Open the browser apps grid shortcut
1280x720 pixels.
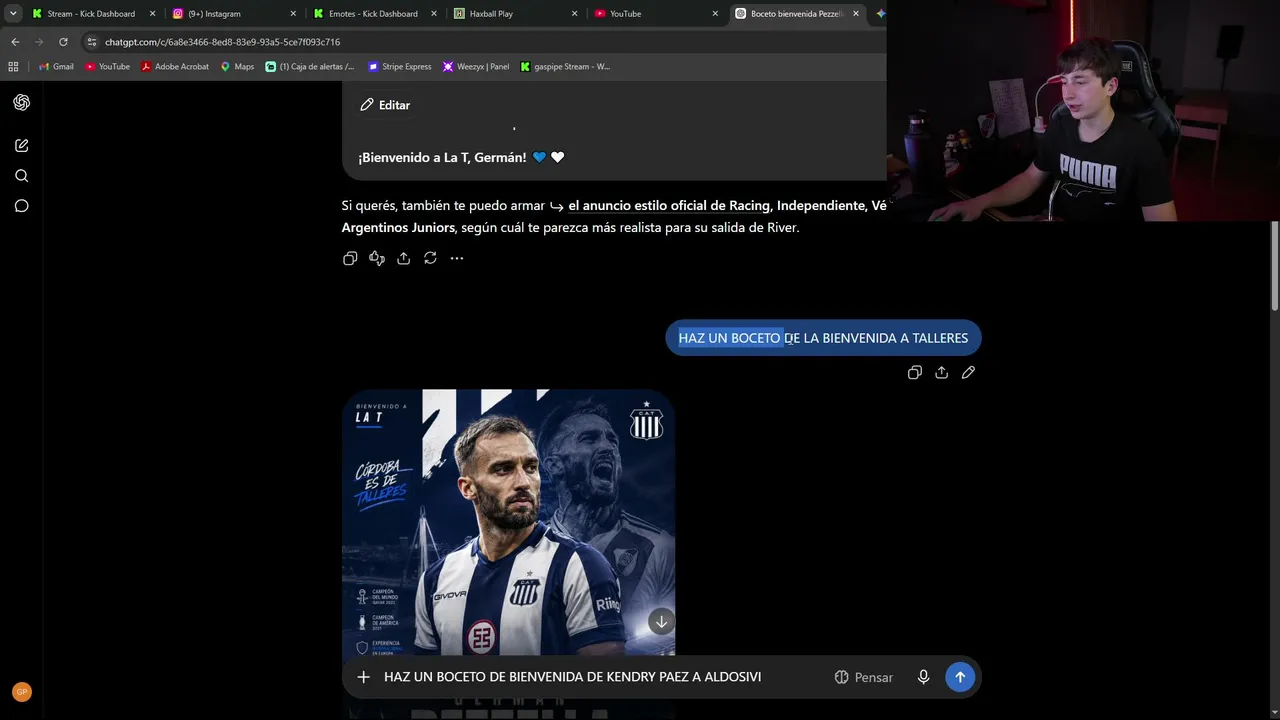pos(13,67)
